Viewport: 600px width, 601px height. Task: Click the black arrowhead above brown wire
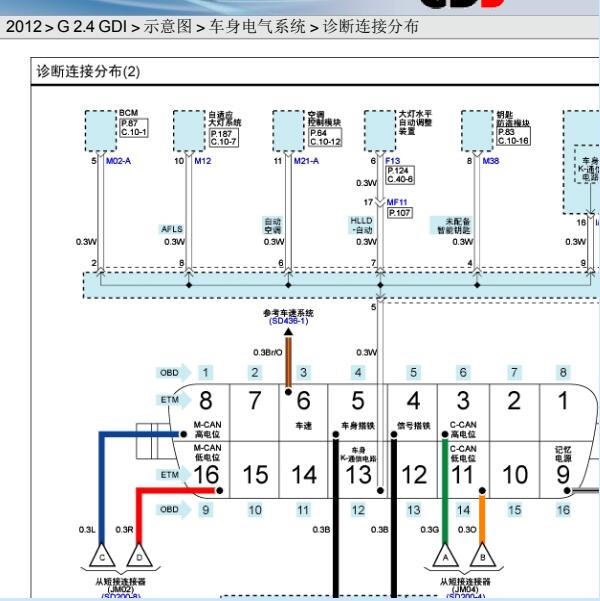[x=288, y=331]
